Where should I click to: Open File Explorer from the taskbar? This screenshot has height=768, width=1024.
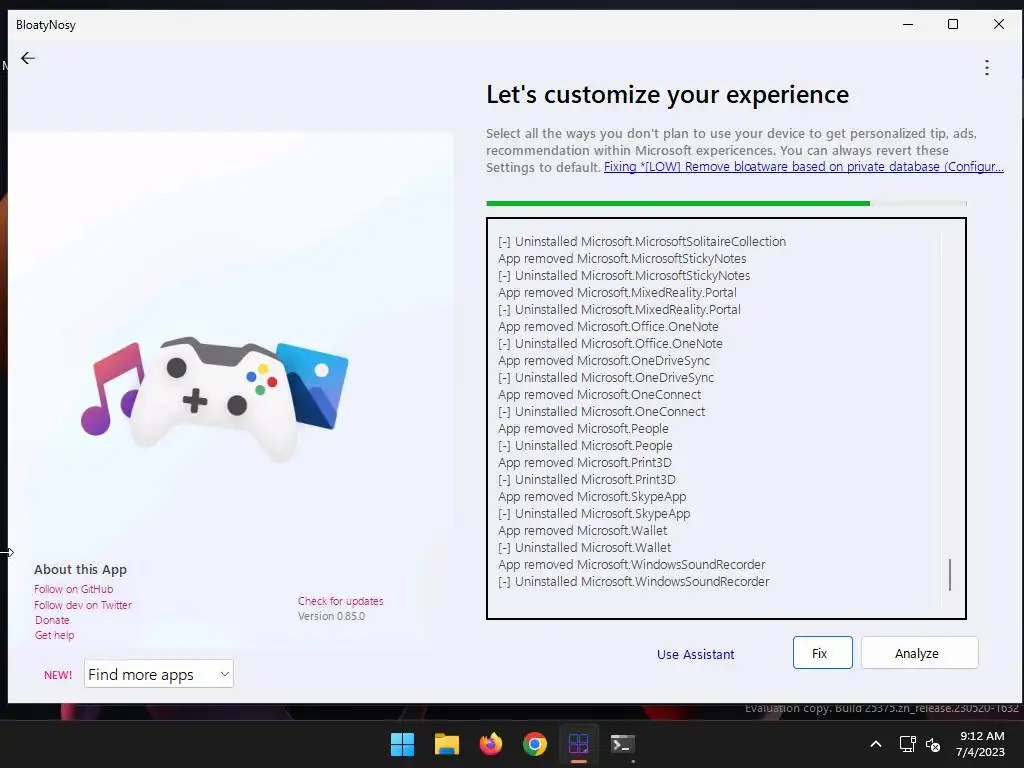(447, 744)
